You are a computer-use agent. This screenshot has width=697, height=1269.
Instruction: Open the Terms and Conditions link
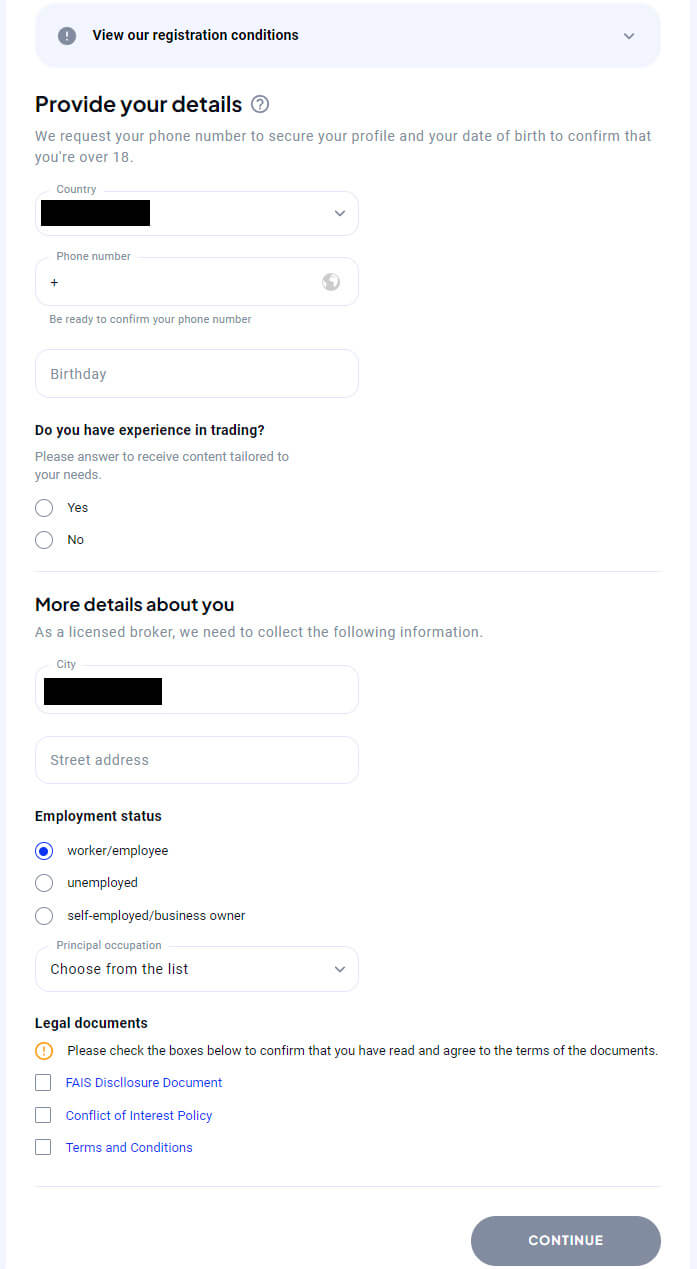(129, 1148)
